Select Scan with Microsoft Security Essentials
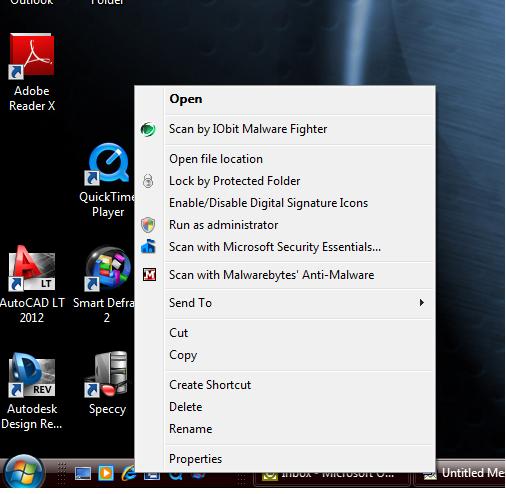 (x=300, y=247)
